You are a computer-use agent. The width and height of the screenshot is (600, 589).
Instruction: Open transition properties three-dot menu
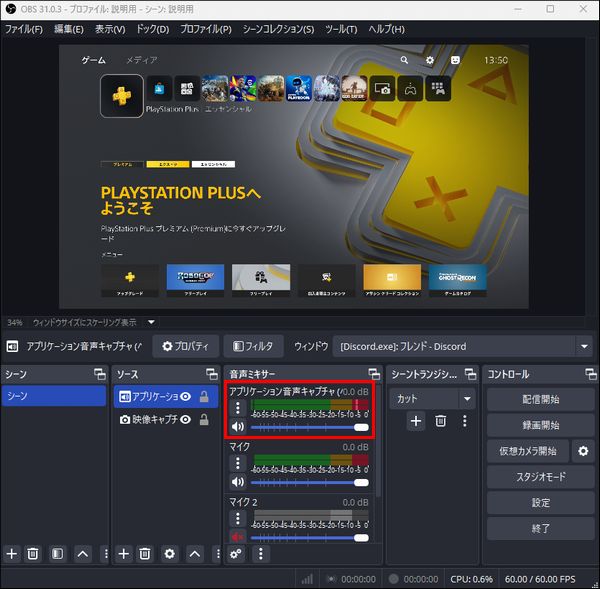tap(465, 421)
